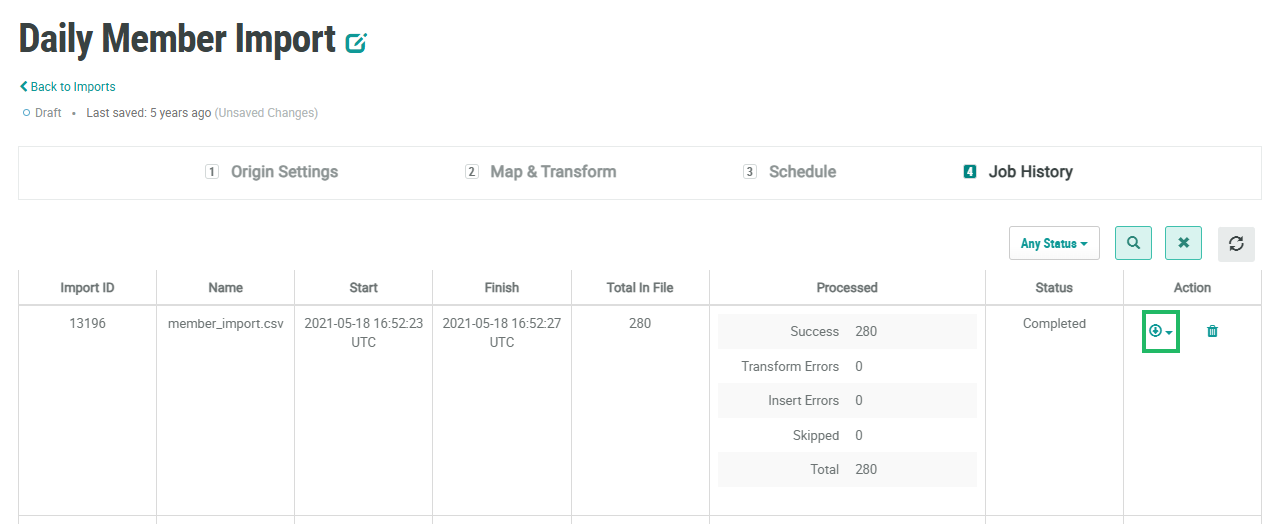The width and height of the screenshot is (1272, 524).
Task: Click the Total In File column header
Action: coord(640,288)
